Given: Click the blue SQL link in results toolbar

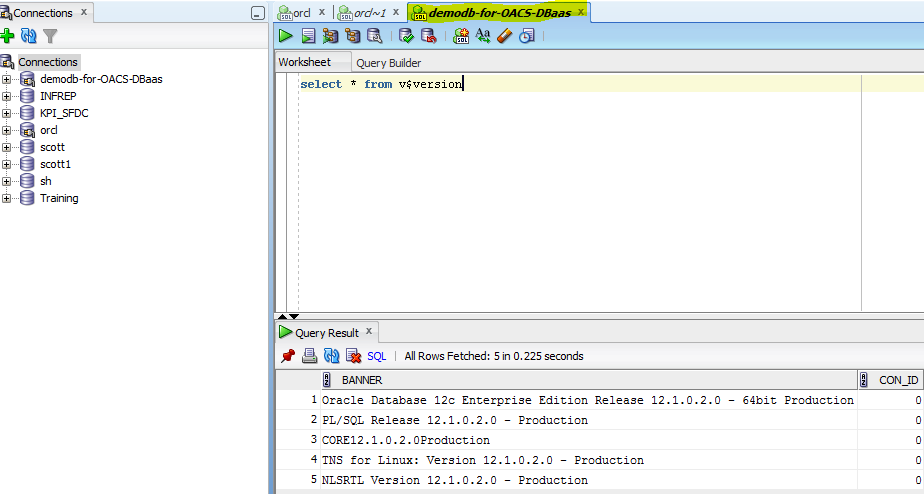Looking at the screenshot, I should [x=376, y=356].
